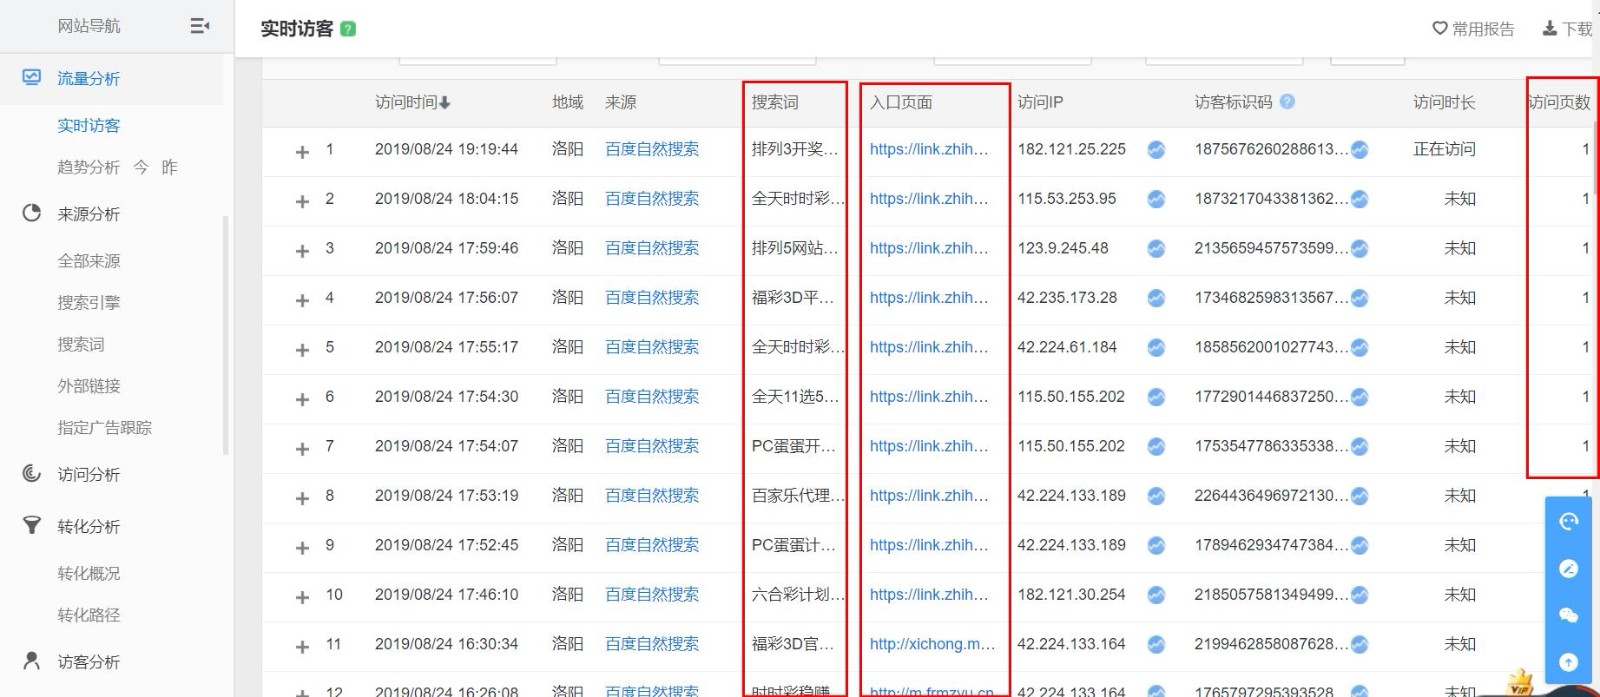Open the customer service headset floating icon
Screen dimensions: 1600x697
(x=1568, y=521)
